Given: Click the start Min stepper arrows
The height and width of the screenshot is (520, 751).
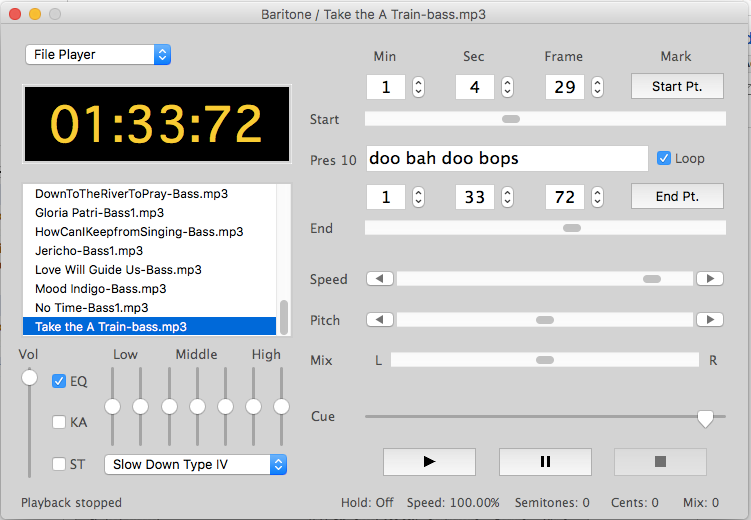Looking at the screenshot, I should [418, 87].
